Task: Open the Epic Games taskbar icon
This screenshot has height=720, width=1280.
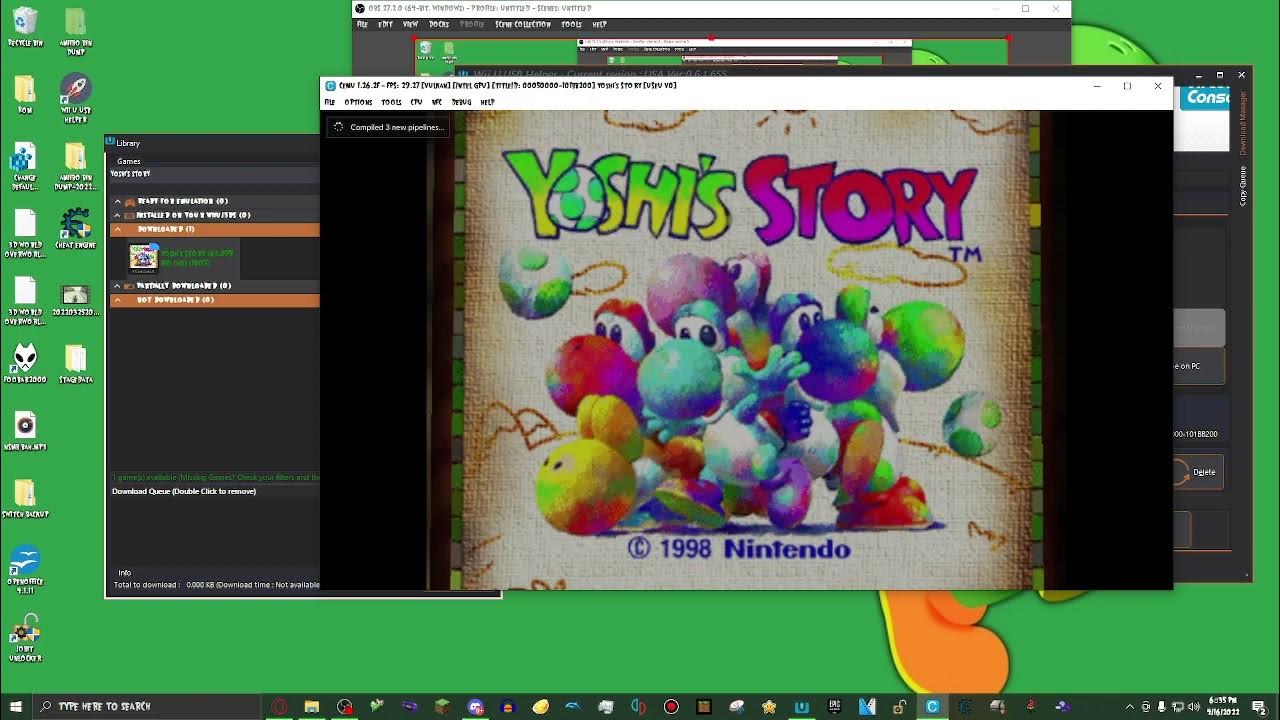Action: click(834, 706)
